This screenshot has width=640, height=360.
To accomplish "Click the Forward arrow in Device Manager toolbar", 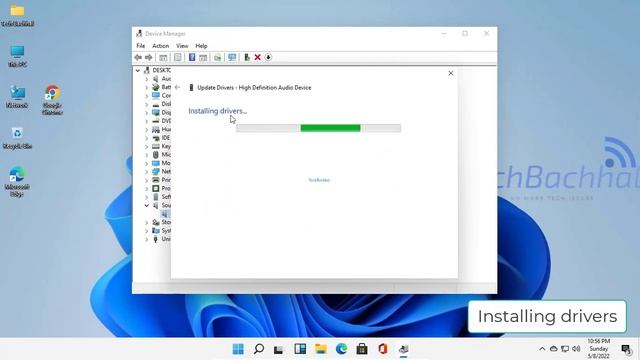I will tap(149, 58).
